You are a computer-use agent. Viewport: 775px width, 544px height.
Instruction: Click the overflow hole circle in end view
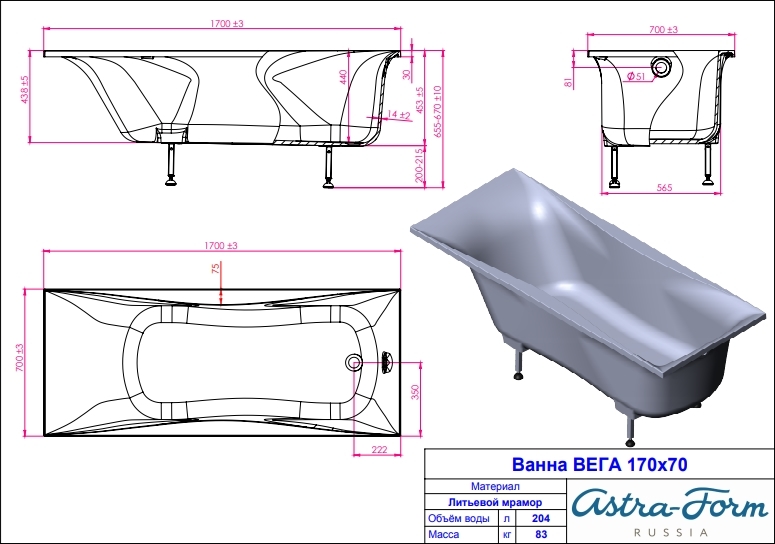[x=661, y=69]
